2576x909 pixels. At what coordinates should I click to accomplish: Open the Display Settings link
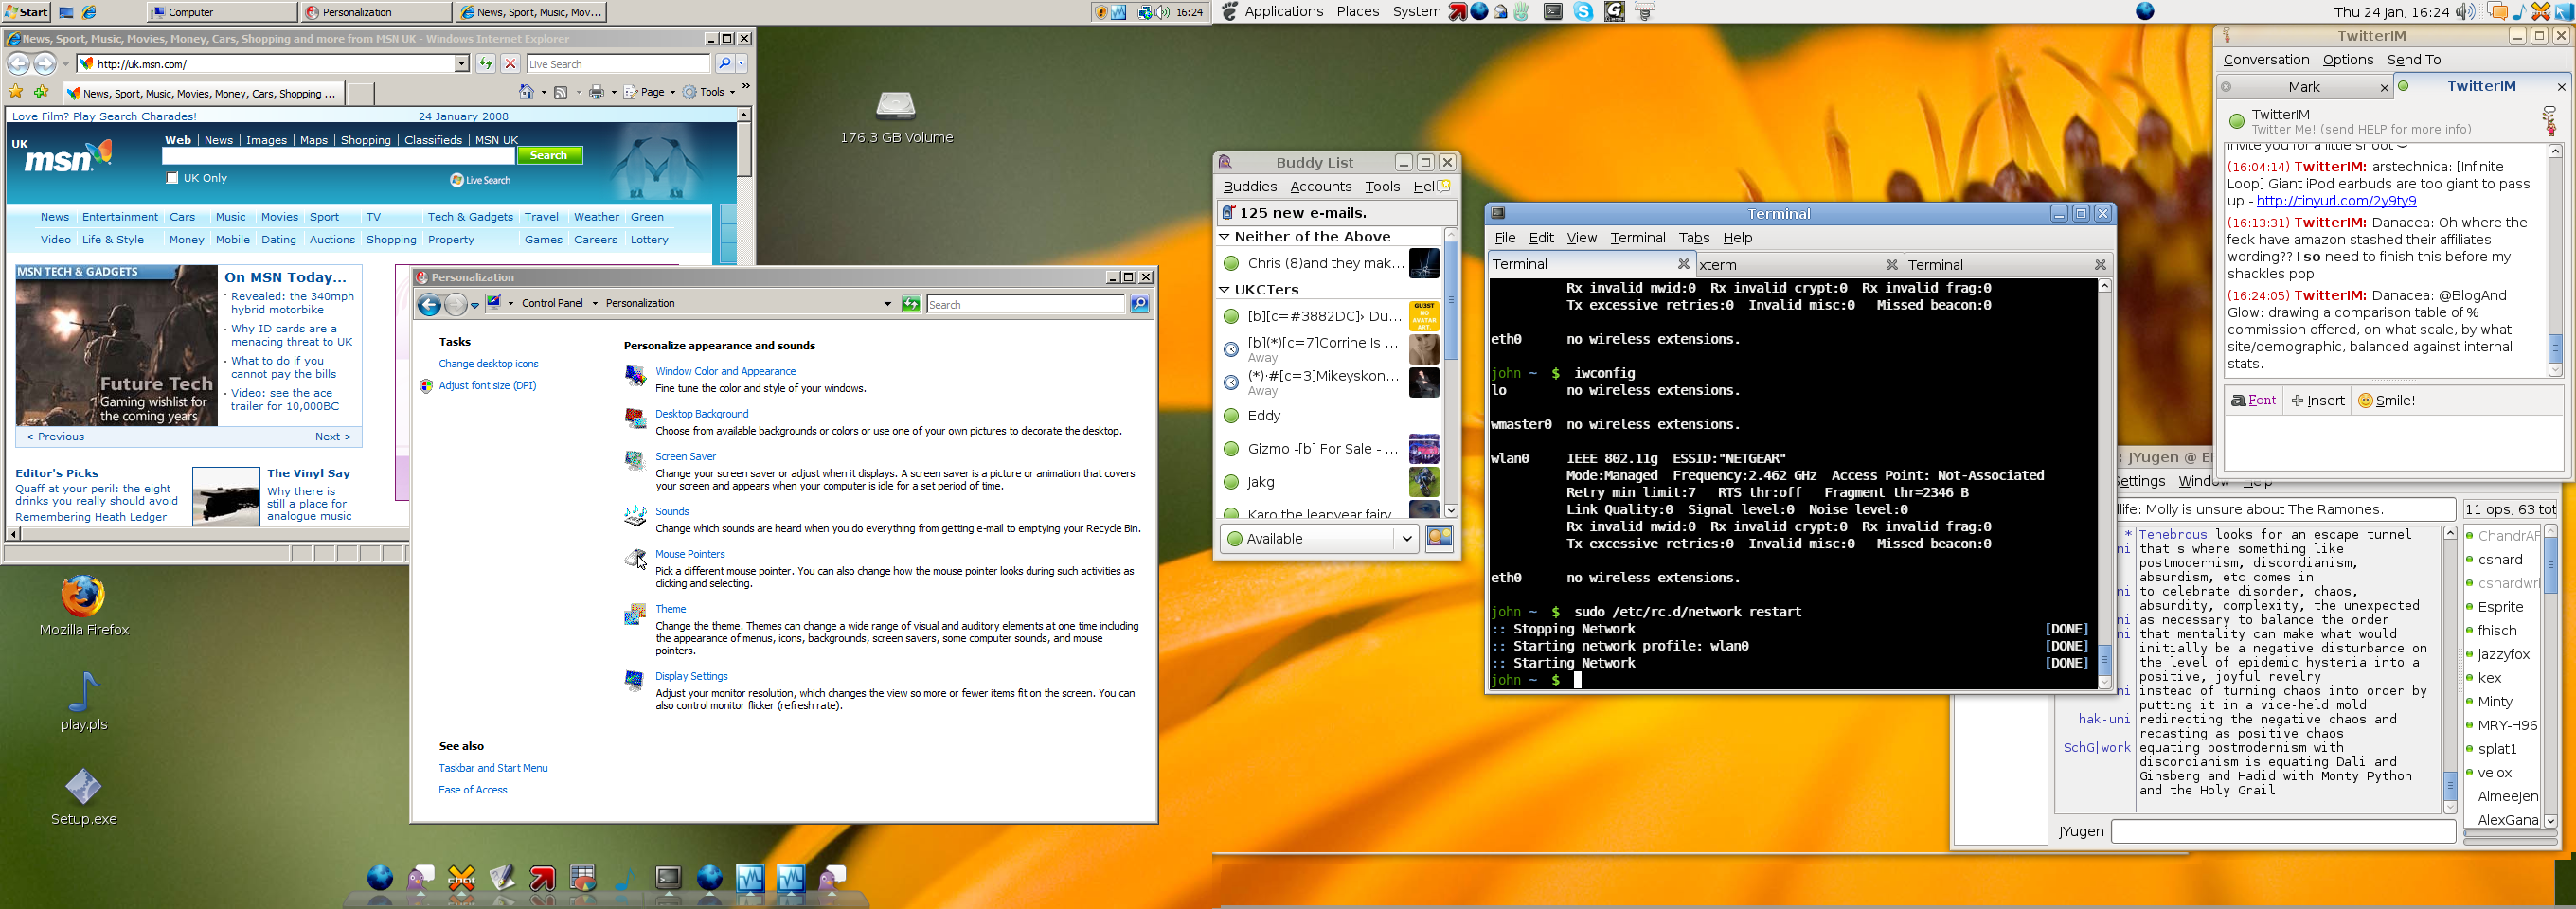pos(691,677)
